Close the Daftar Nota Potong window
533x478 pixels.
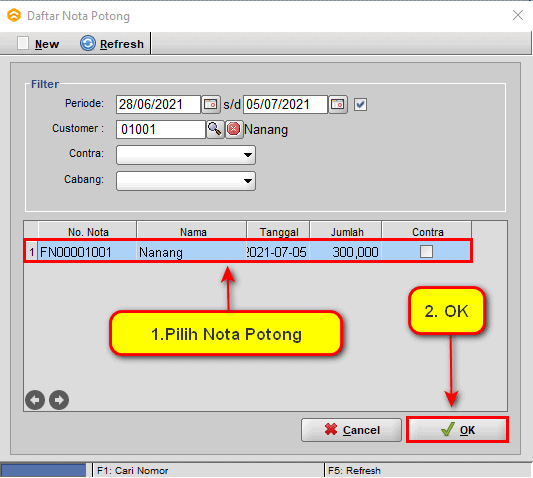(518, 15)
